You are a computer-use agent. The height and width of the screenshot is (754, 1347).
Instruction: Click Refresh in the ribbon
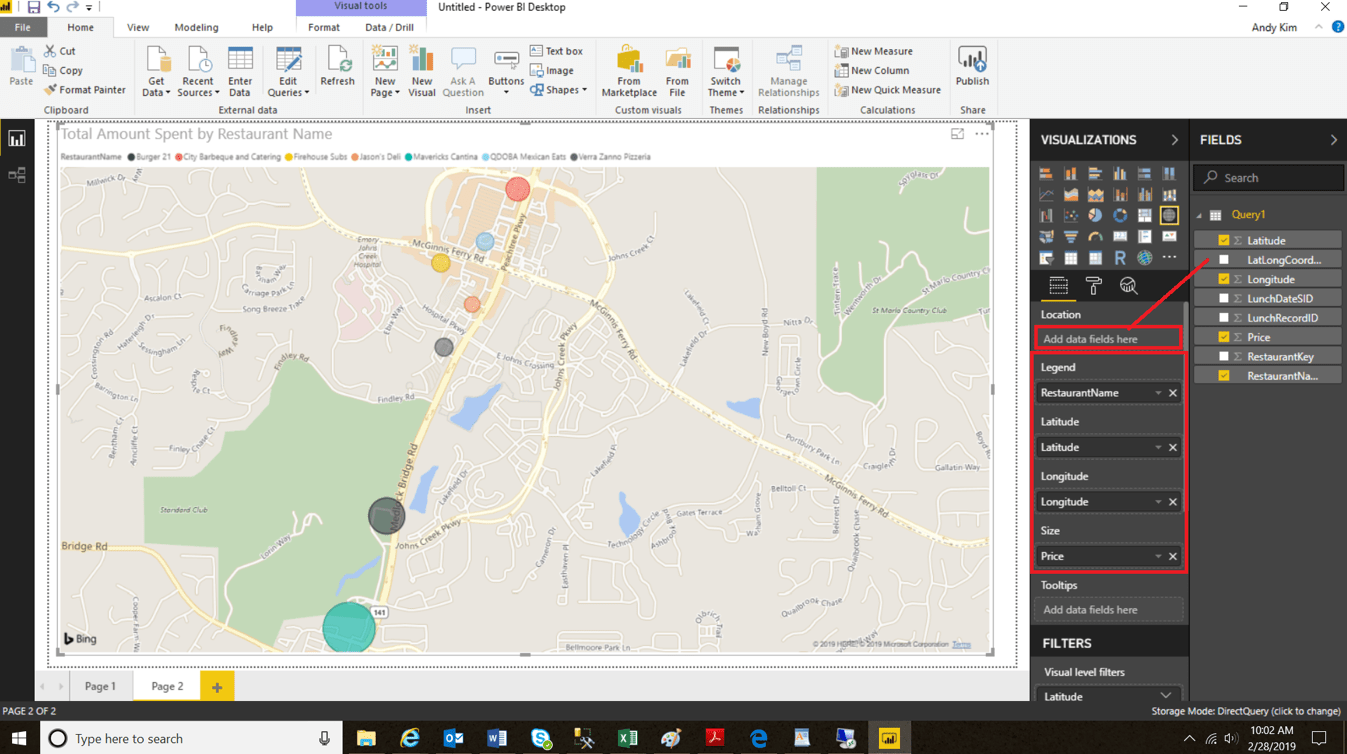[x=337, y=67]
